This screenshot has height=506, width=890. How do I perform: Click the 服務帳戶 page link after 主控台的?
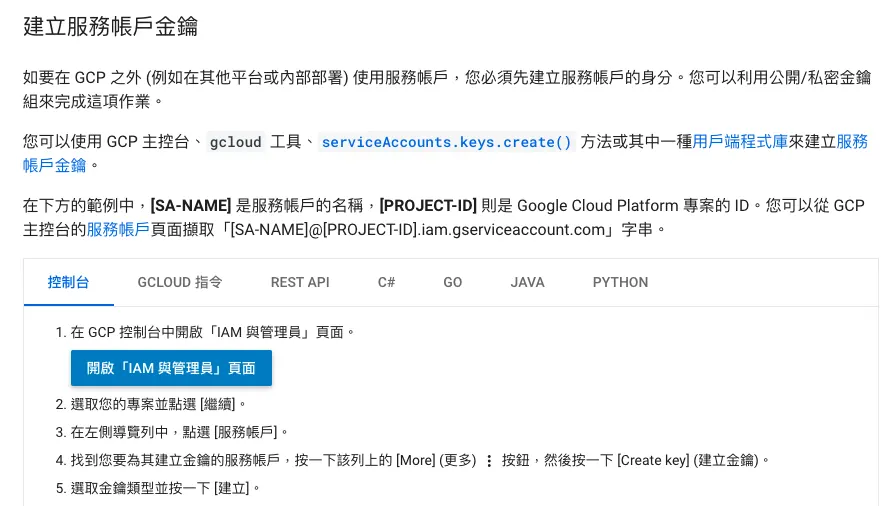118,229
